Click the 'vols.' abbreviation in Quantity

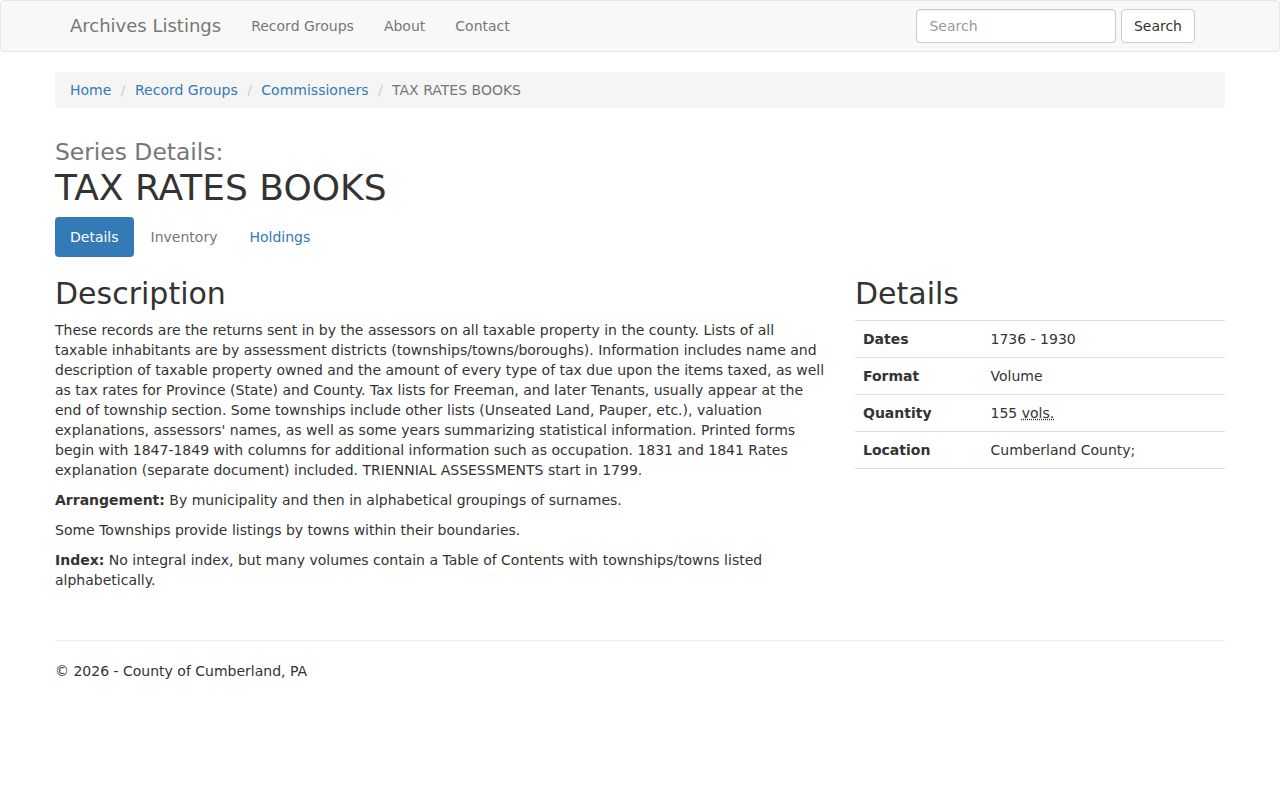pyautogui.click(x=1038, y=413)
